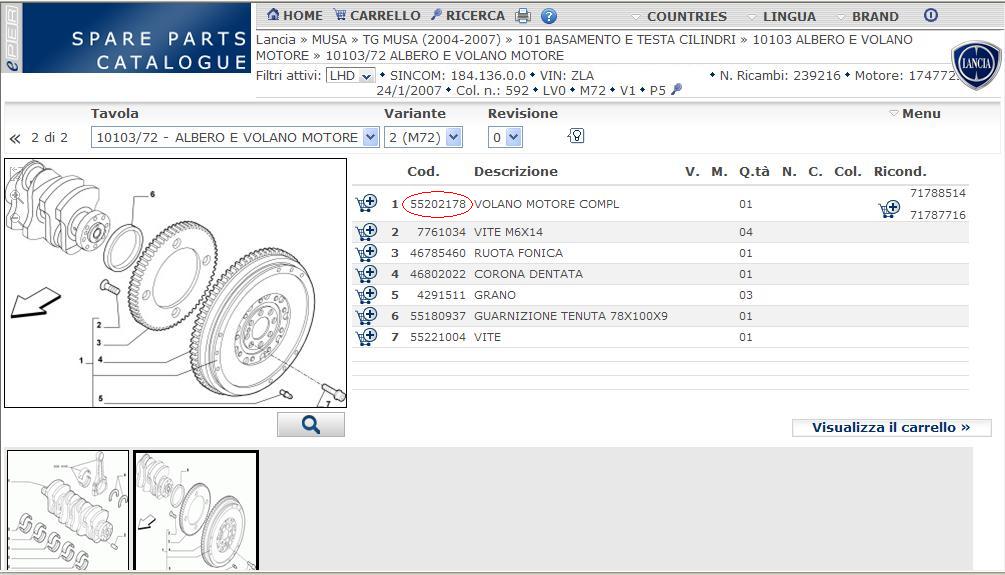Click the key icon after P5 filter
The width and height of the screenshot is (1005, 575).
tap(676, 90)
